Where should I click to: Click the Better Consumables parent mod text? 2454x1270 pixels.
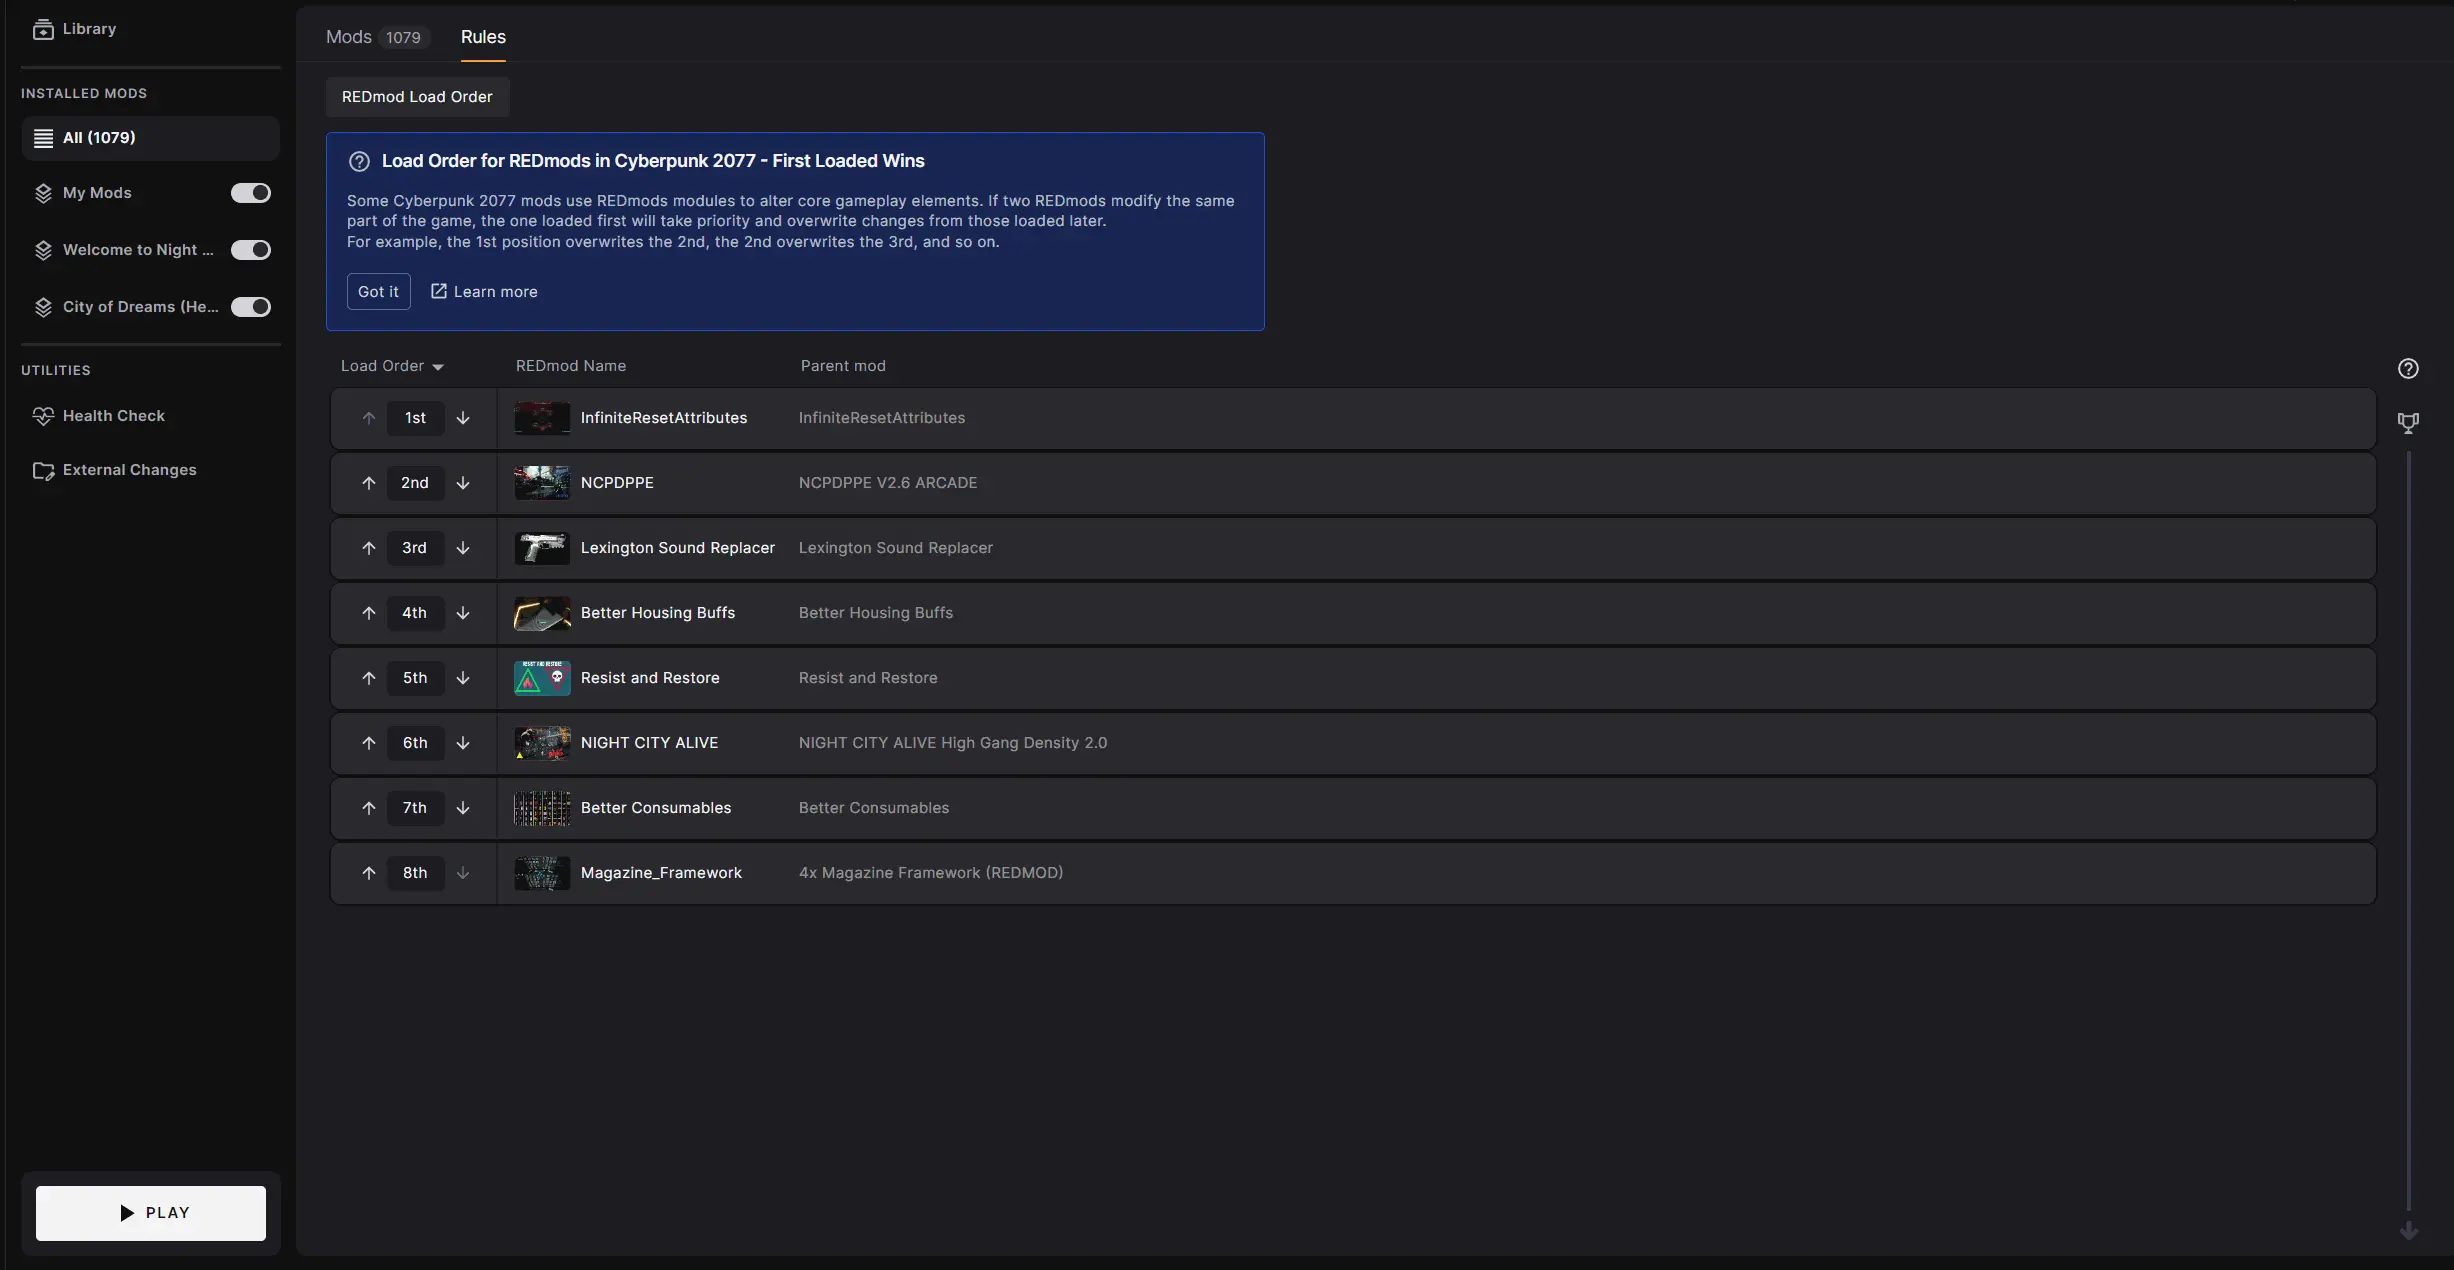pos(874,808)
